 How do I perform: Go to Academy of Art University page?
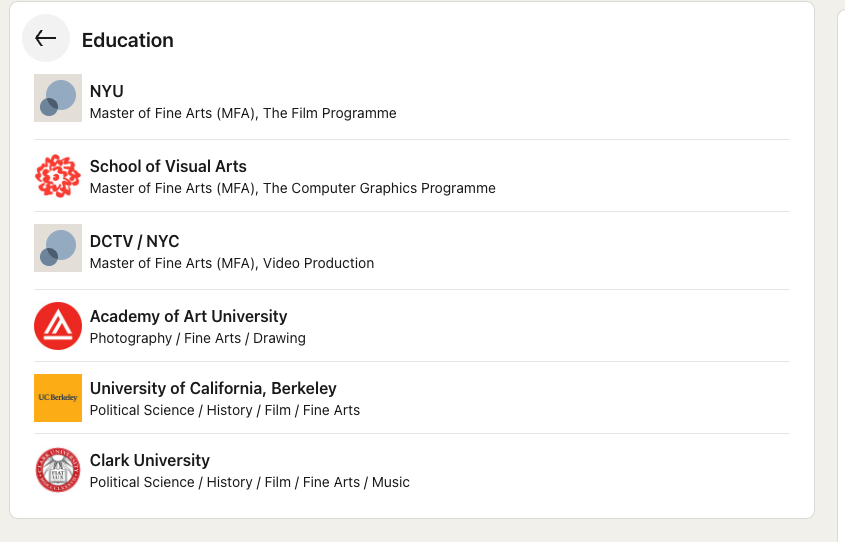tap(188, 316)
